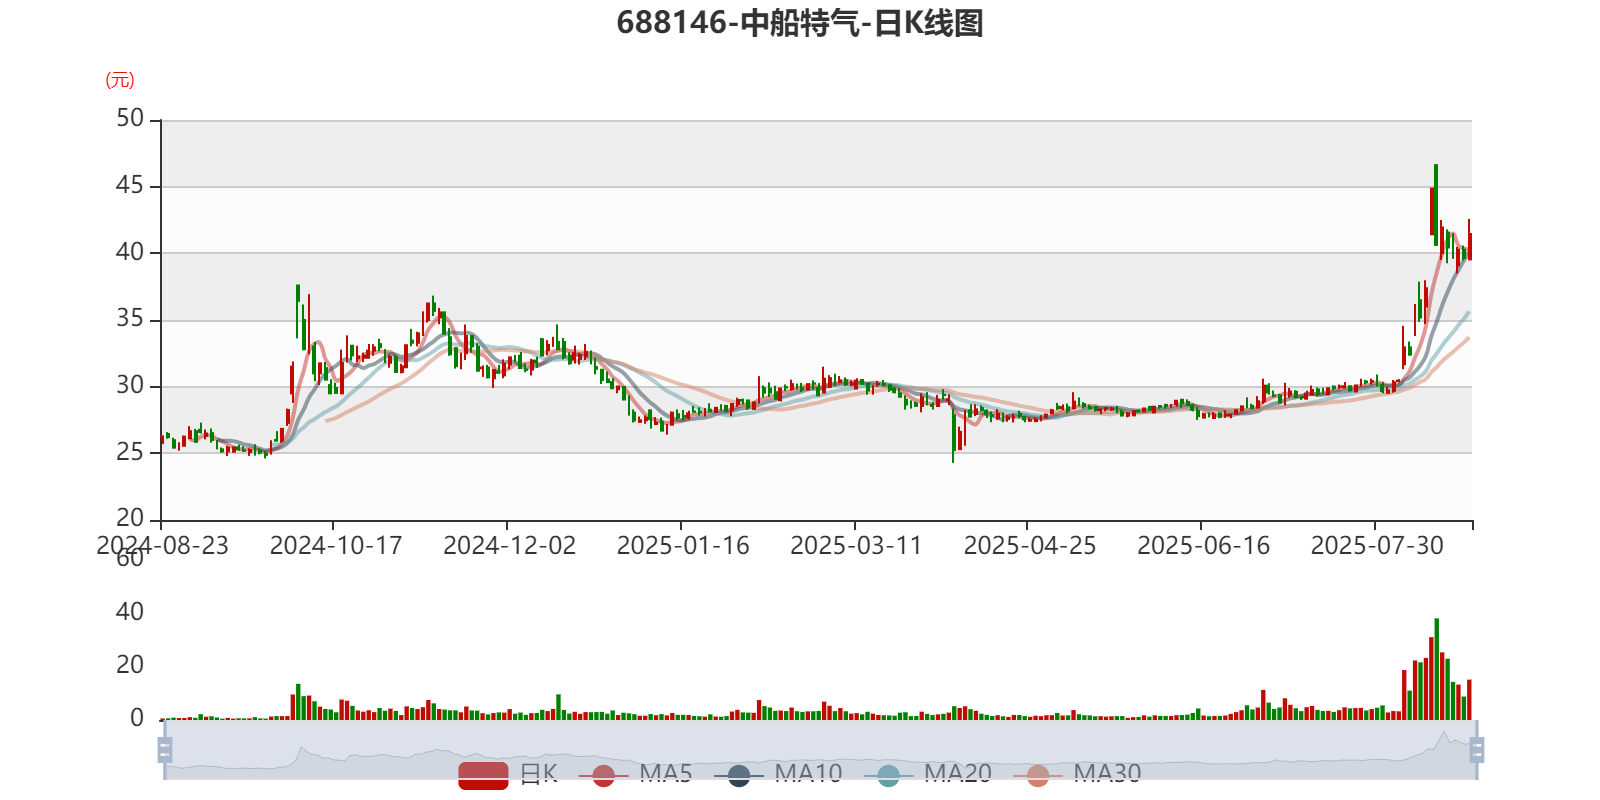1600x800 pixels.
Task: Click the 2025-06-16 date axis label
Action: tap(1204, 546)
